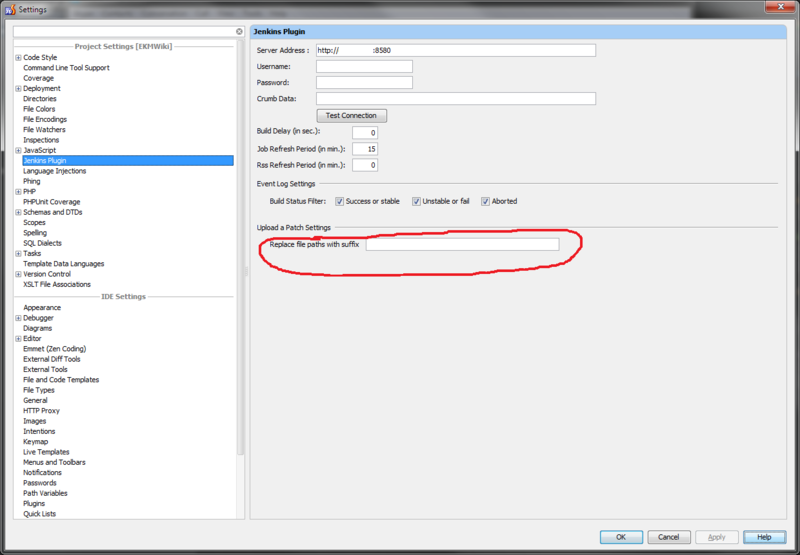Viewport: 800px width, 555px height.
Task: Toggle the Aborted build status checkbox
Action: [x=485, y=201]
